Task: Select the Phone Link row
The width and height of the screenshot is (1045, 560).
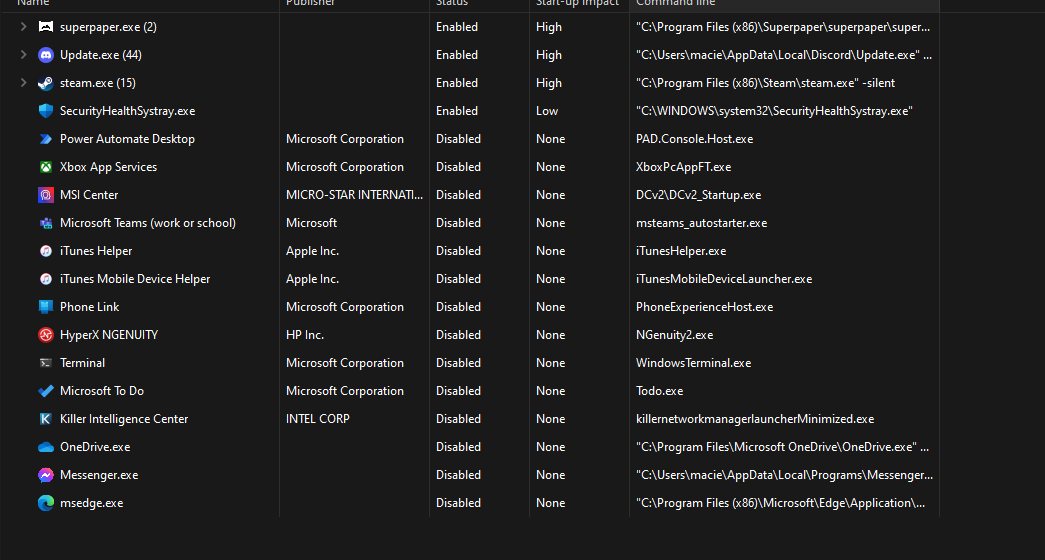Action: (89, 307)
